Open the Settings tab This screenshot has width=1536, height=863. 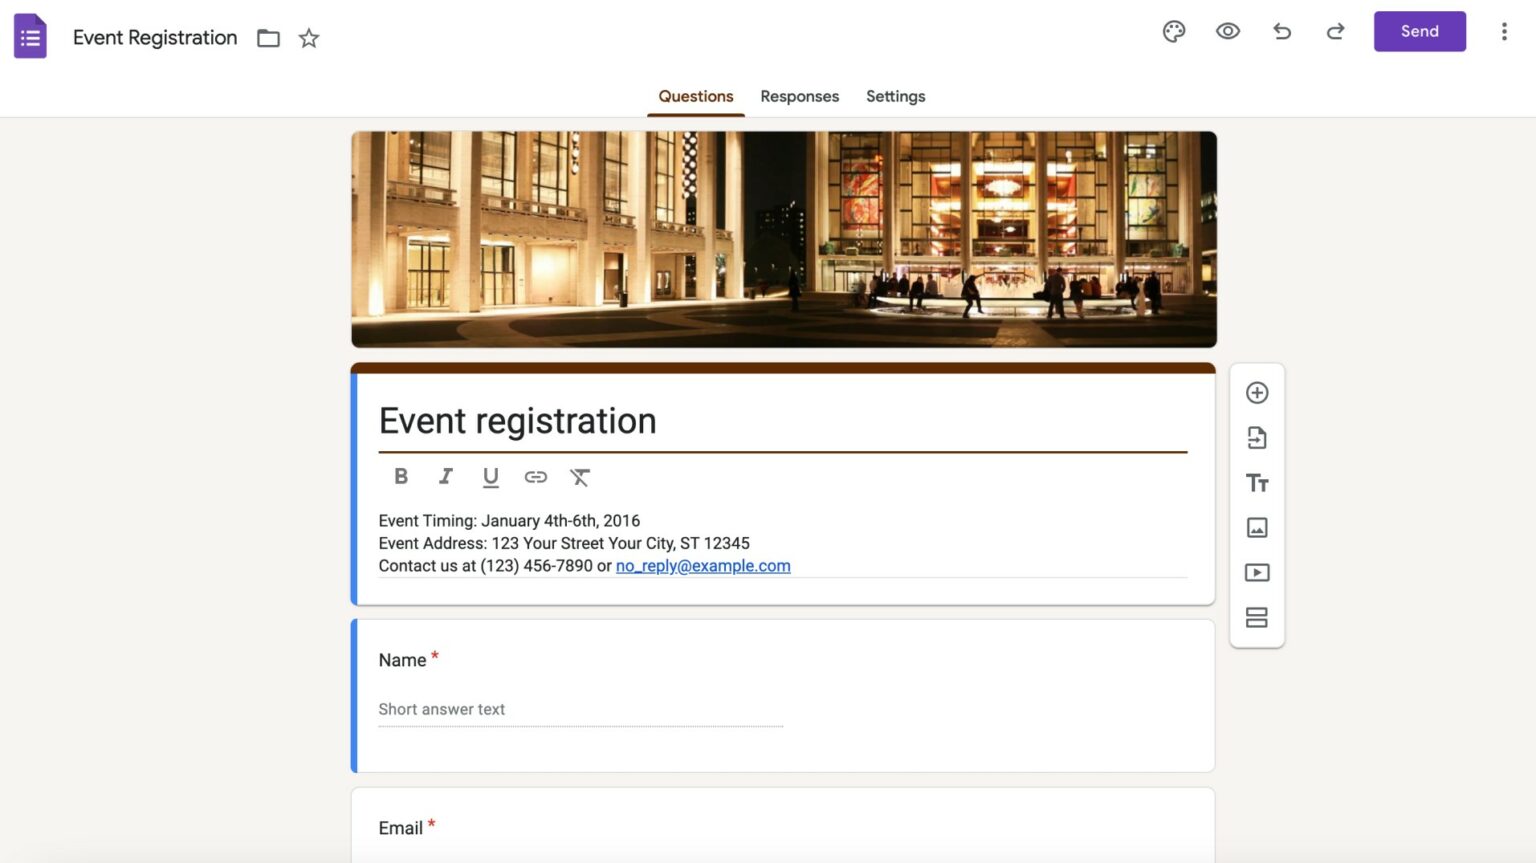(x=895, y=96)
